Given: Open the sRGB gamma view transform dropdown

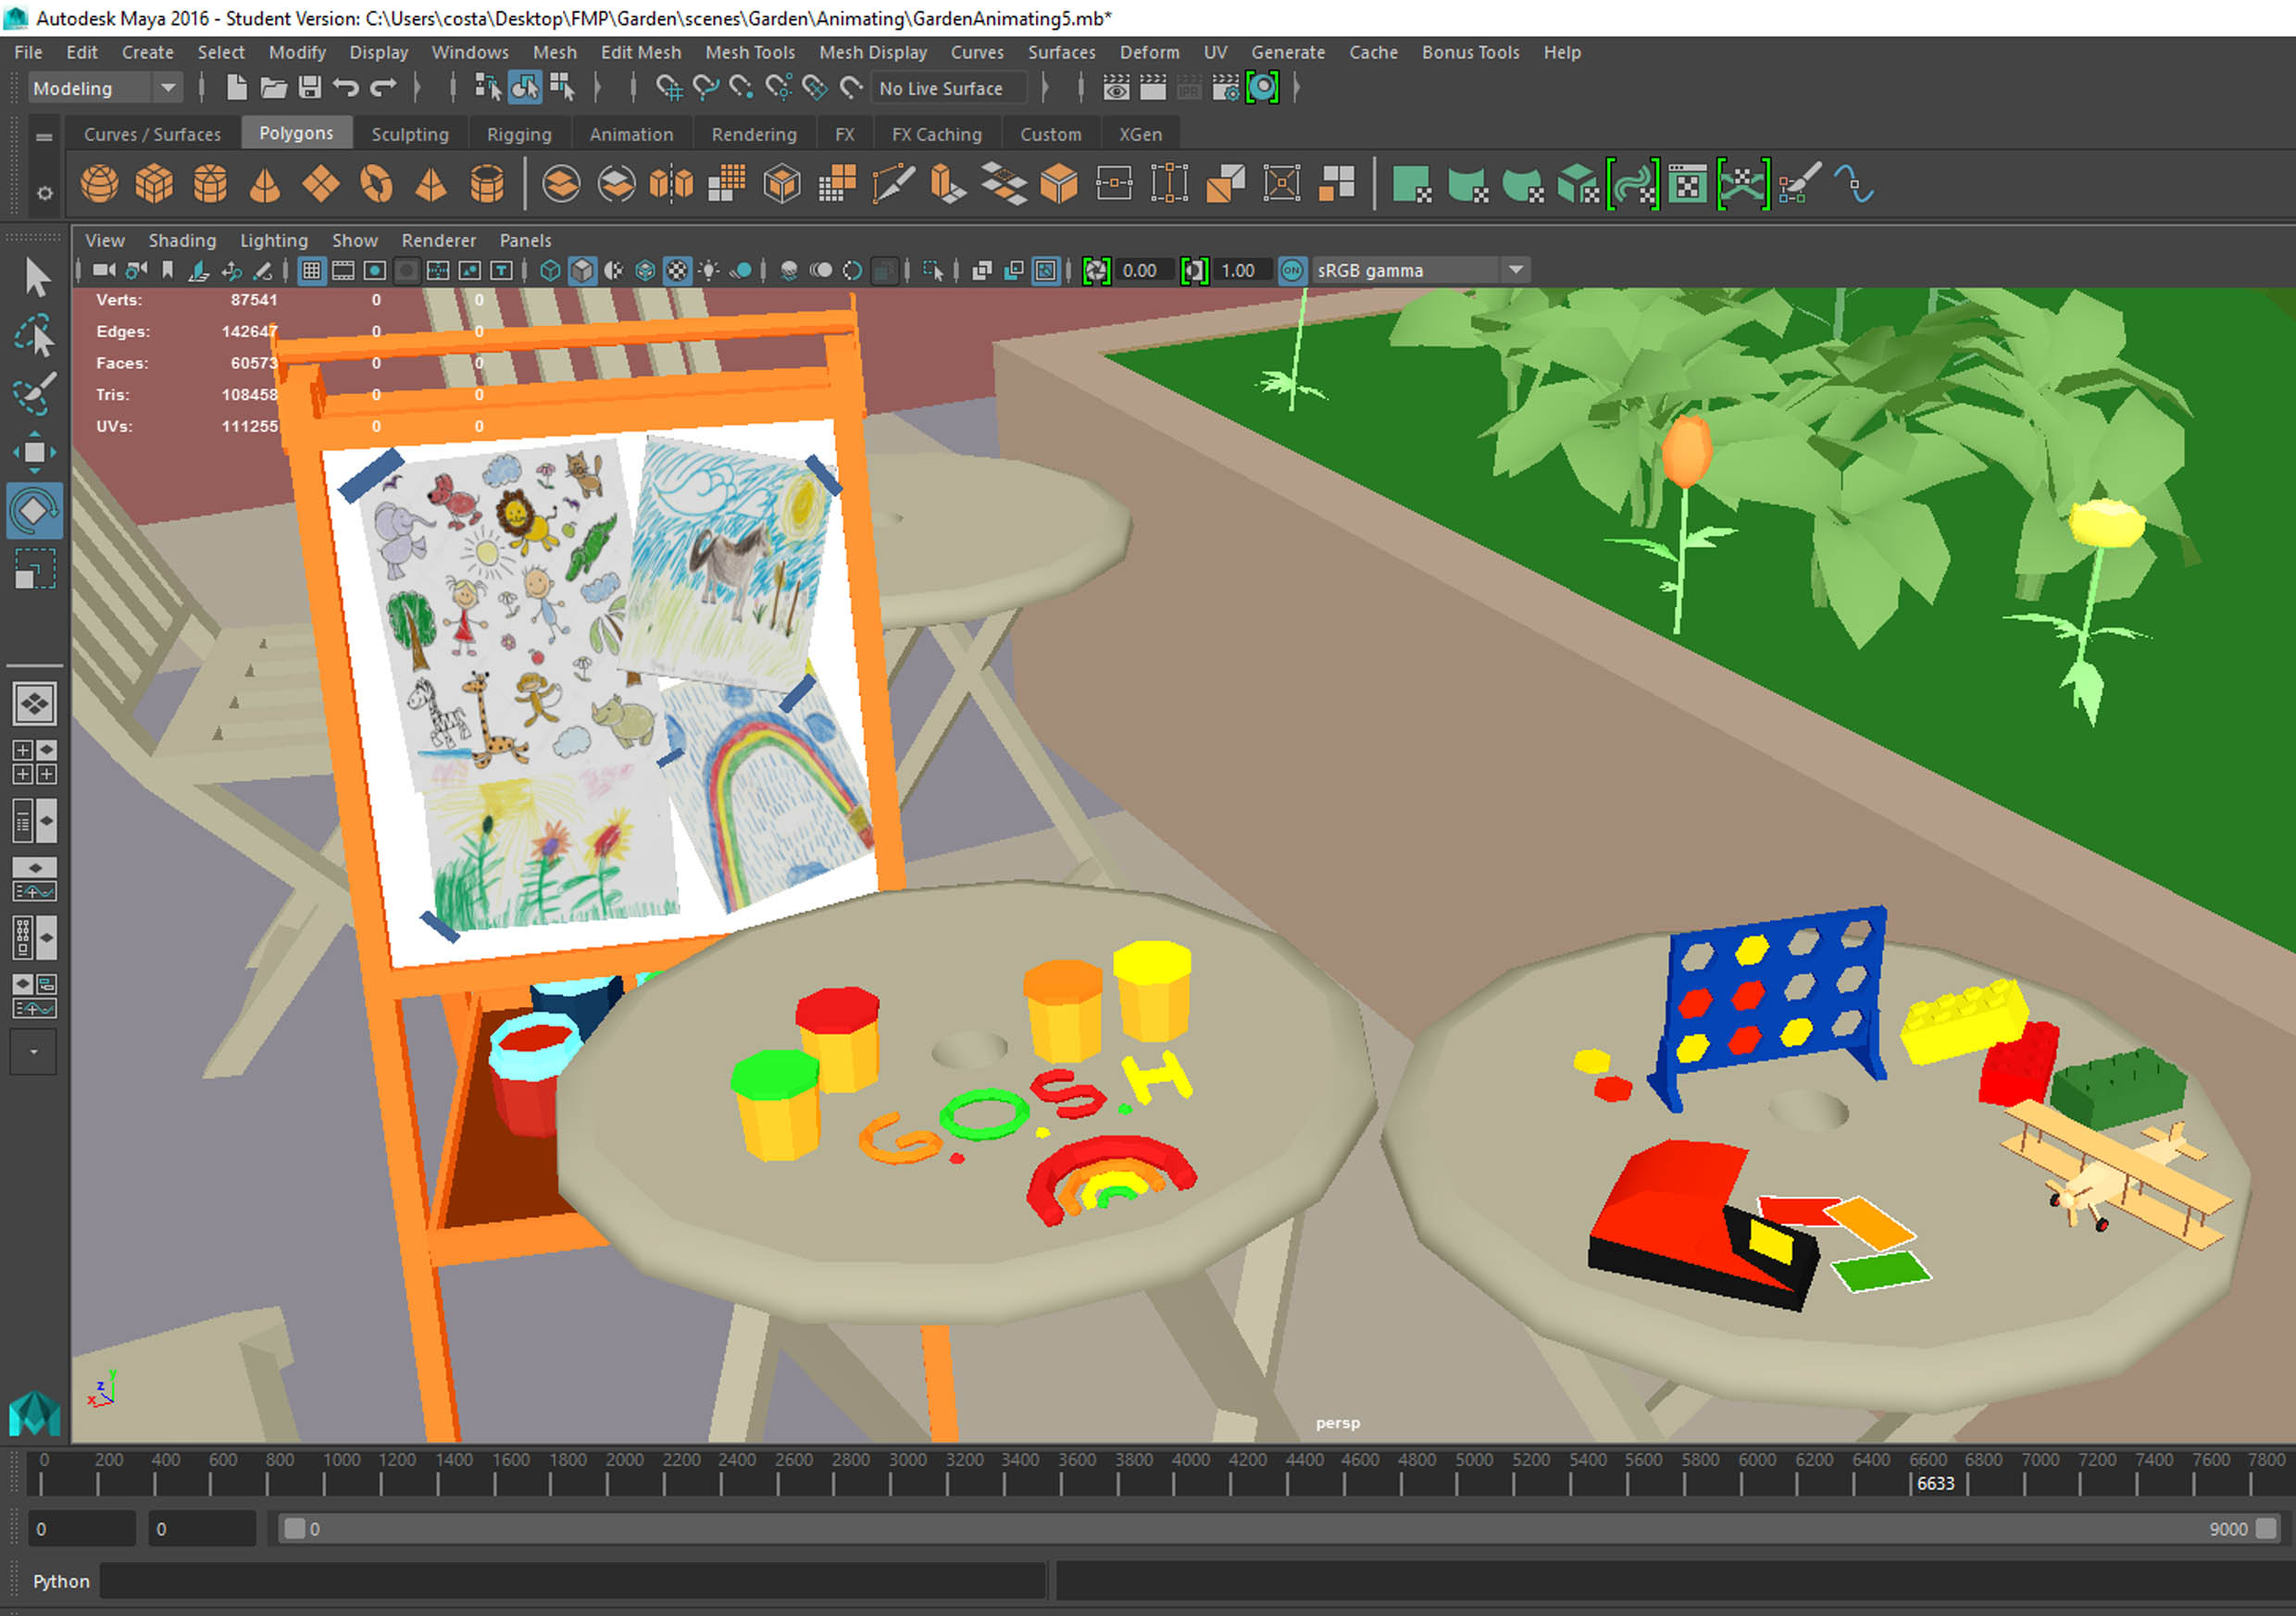Looking at the screenshot, I should tap(1516, 271).
